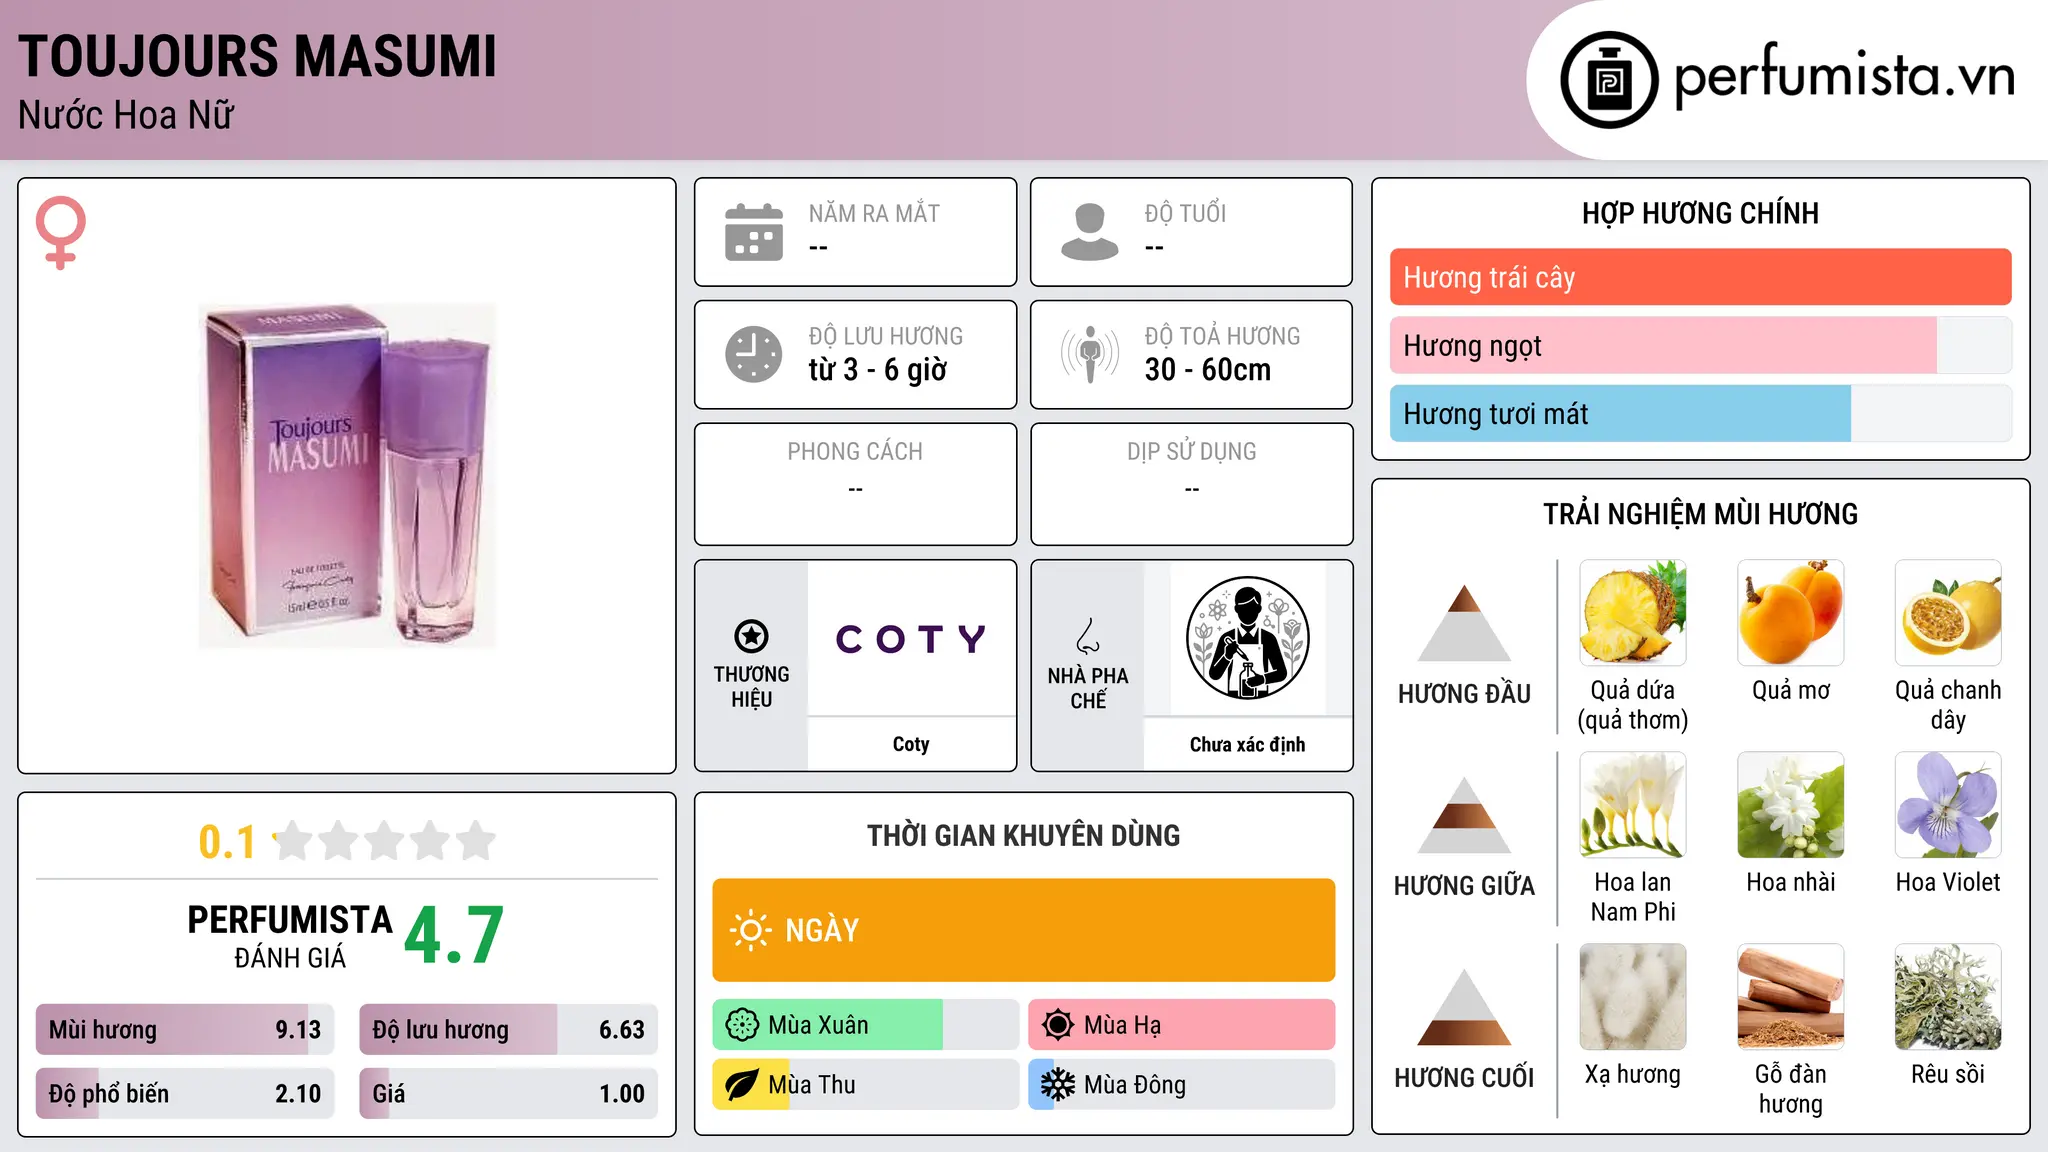Select the jasmine note image
The image size is (2048, 1152).
click(1791, 805)
